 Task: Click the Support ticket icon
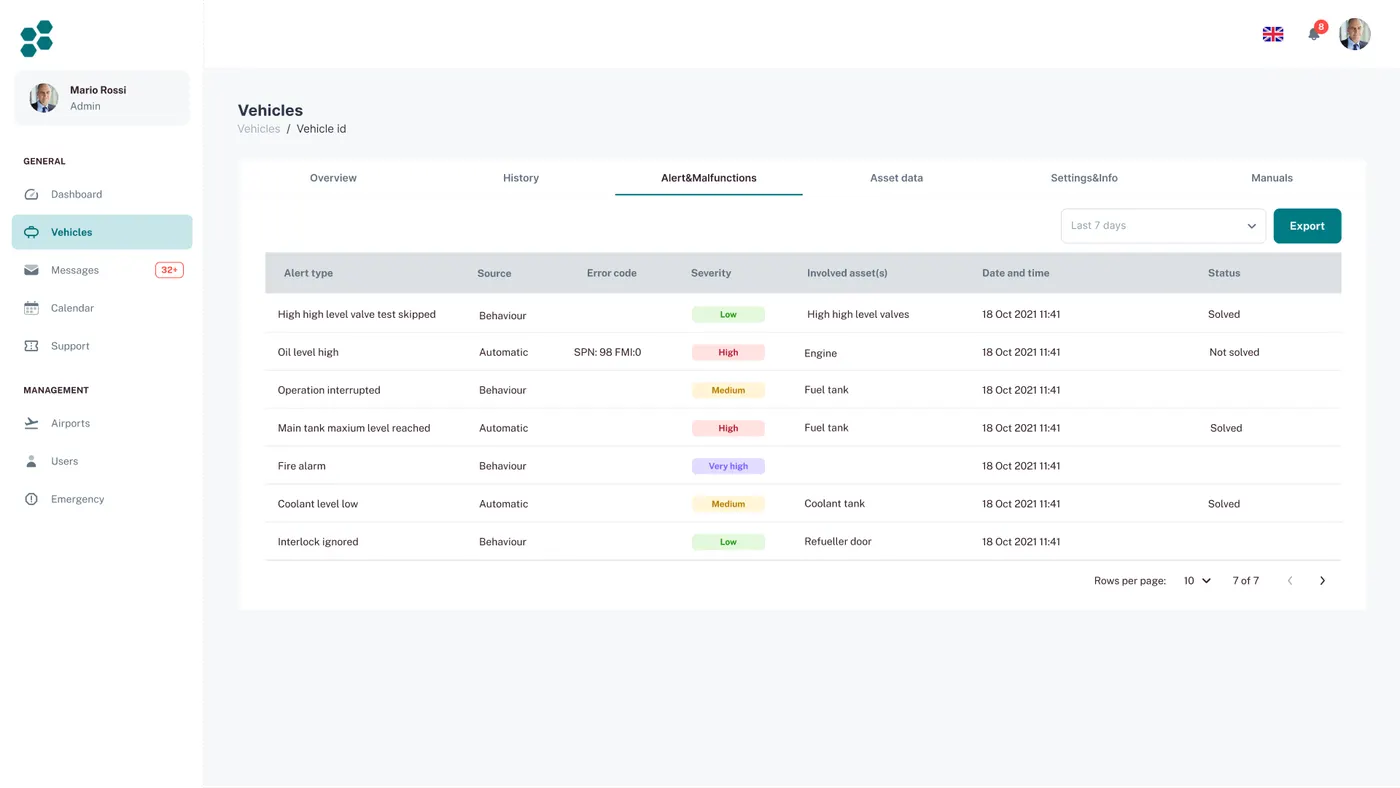[31, 346]
